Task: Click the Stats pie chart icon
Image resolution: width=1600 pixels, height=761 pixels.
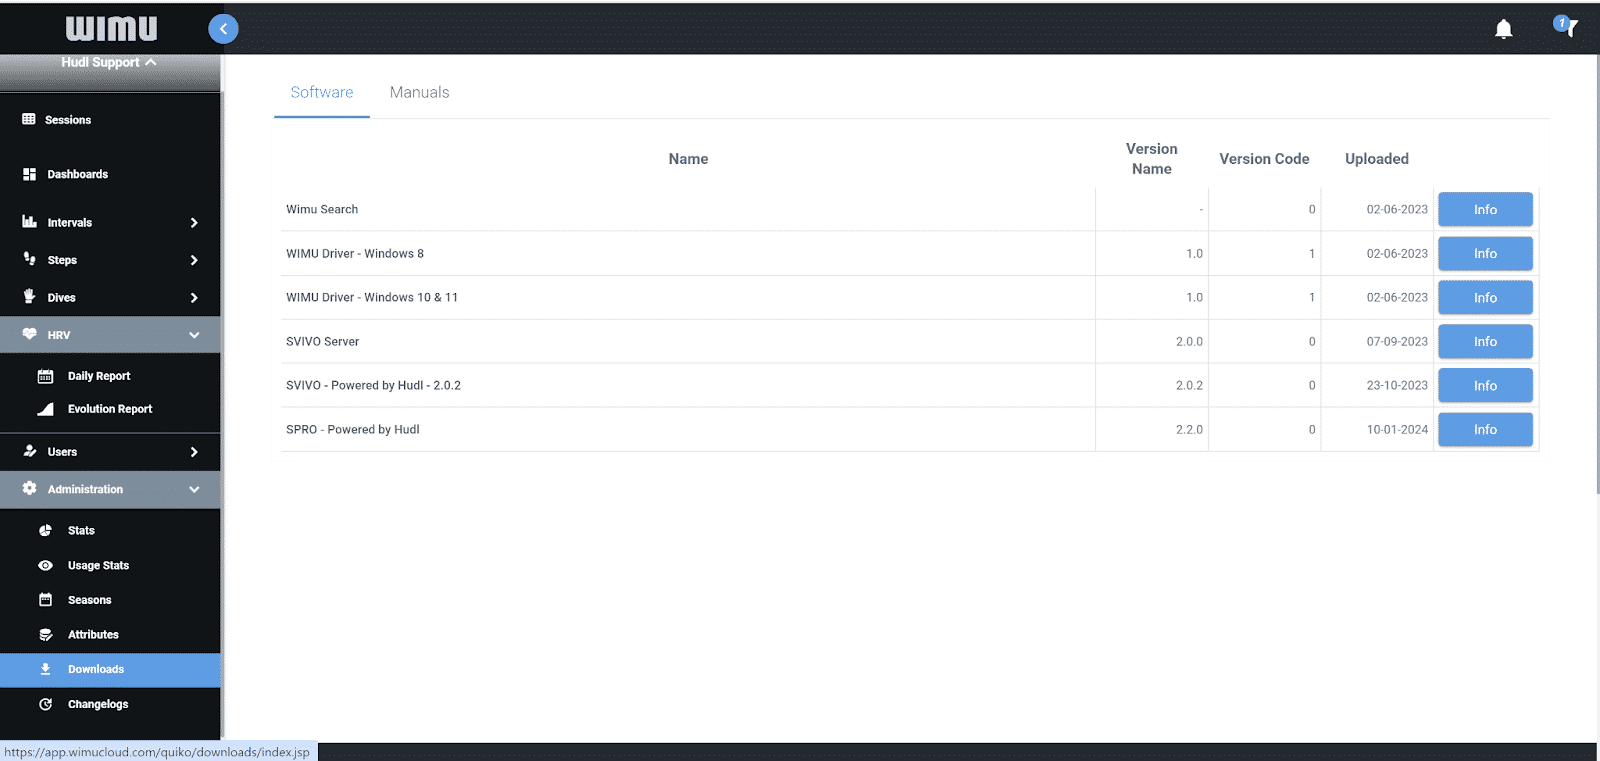Action: pyautogui.click(x=45, y=531)
